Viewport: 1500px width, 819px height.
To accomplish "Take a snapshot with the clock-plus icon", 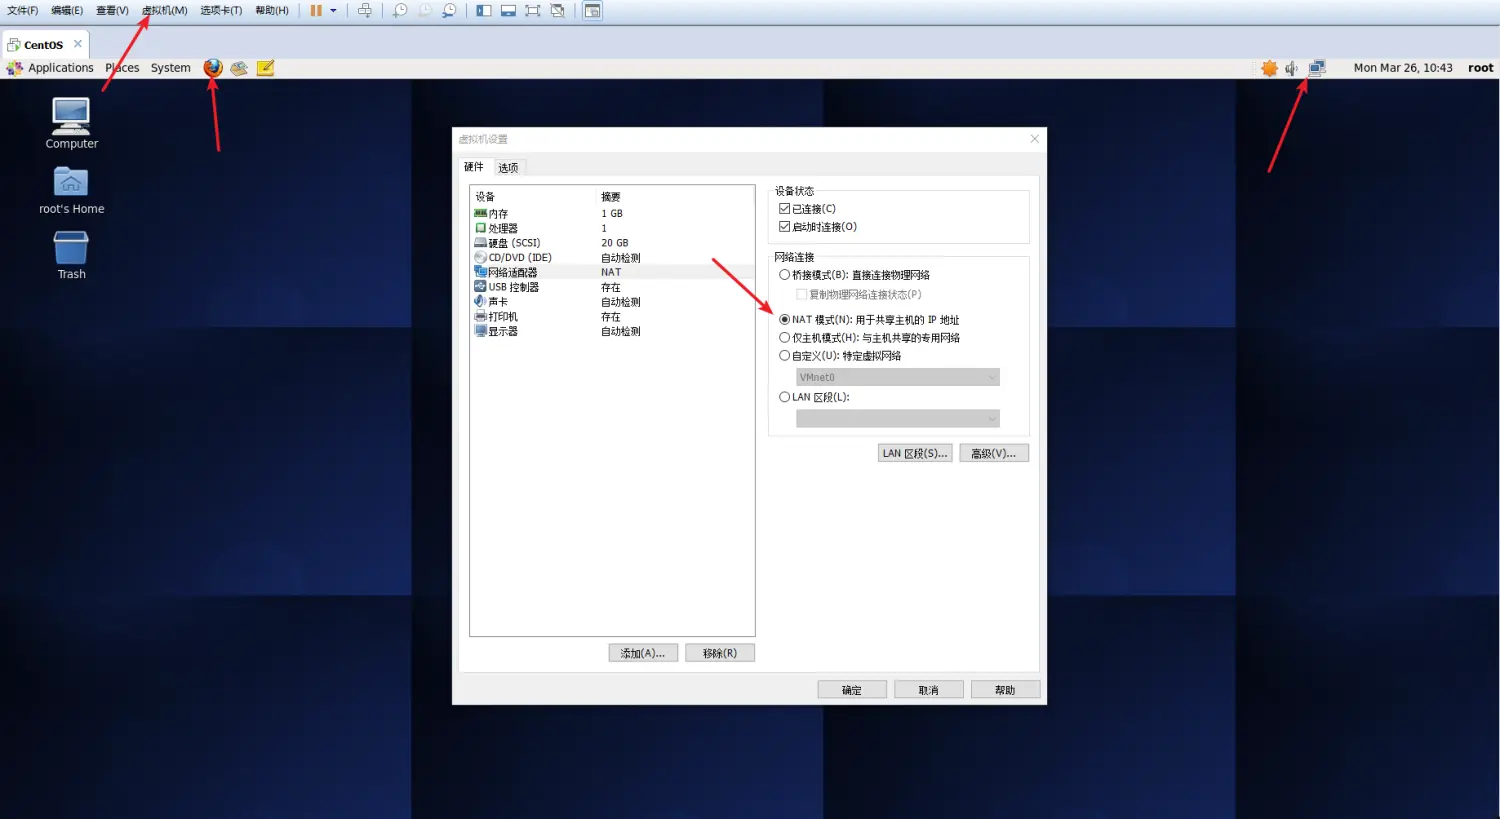I will 400,11.
